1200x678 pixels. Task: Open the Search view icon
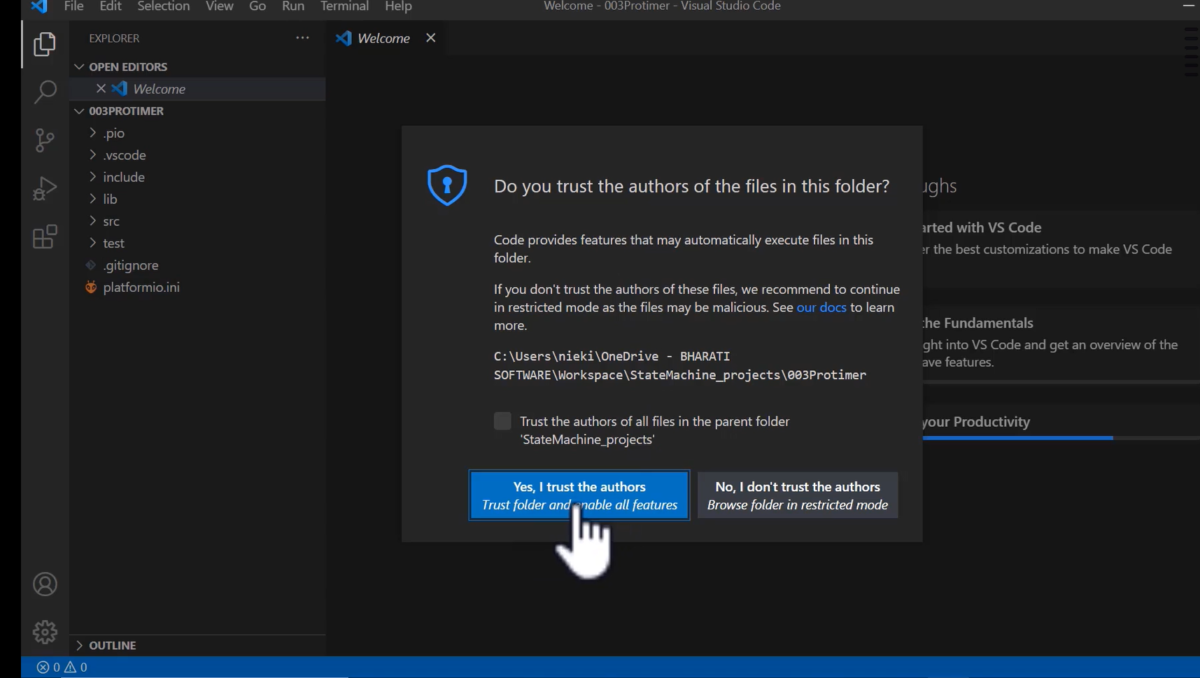coord(44,92)
